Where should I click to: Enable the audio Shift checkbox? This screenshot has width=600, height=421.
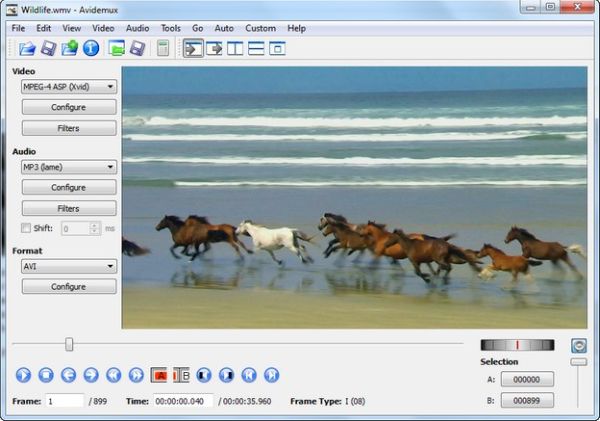coord(27,228)
